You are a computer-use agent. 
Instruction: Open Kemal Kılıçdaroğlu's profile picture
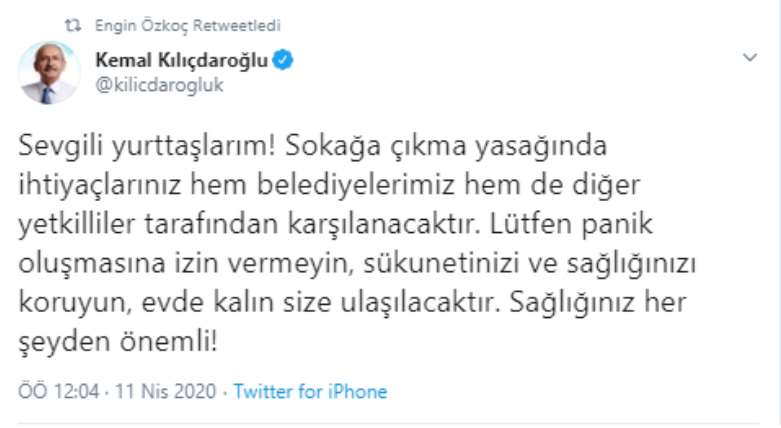coord(48,73)
